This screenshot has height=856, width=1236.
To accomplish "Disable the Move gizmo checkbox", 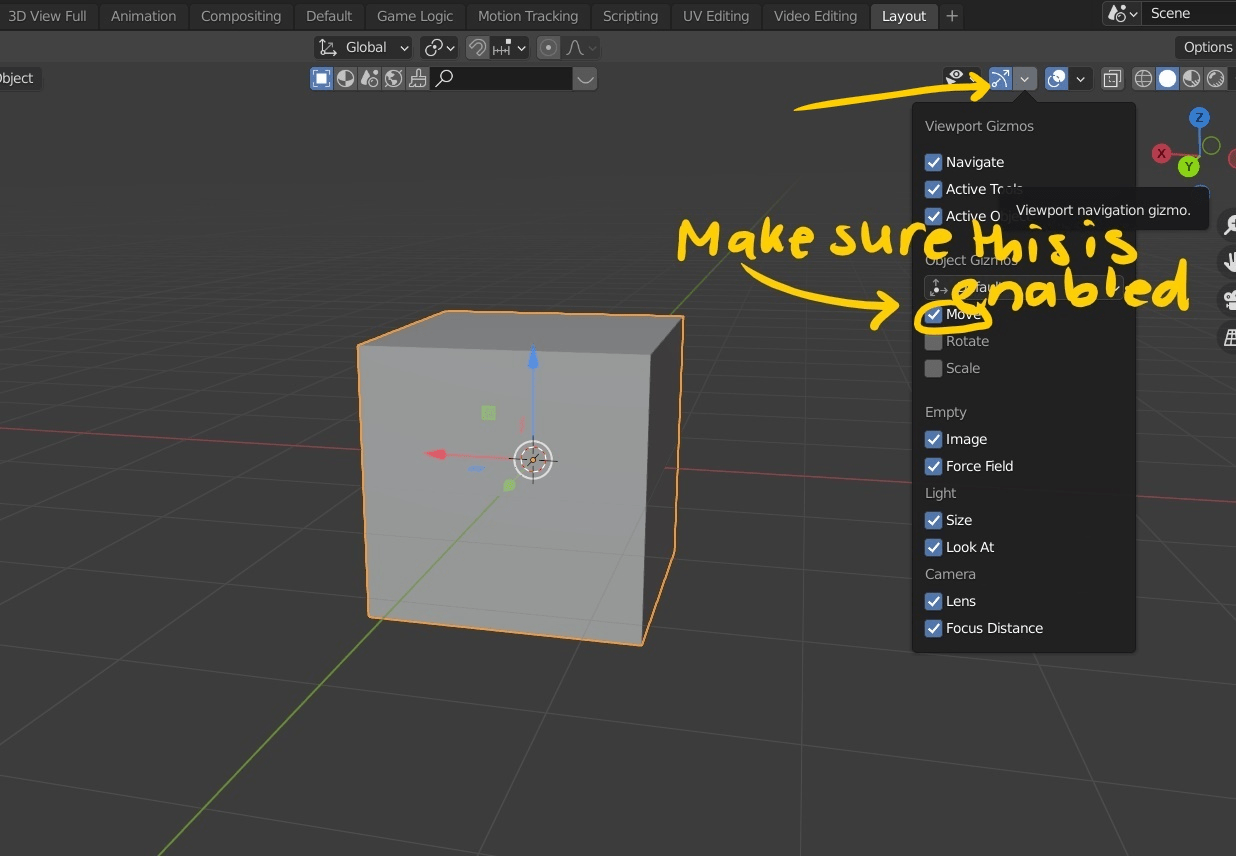I will click(x=933, y=314).
